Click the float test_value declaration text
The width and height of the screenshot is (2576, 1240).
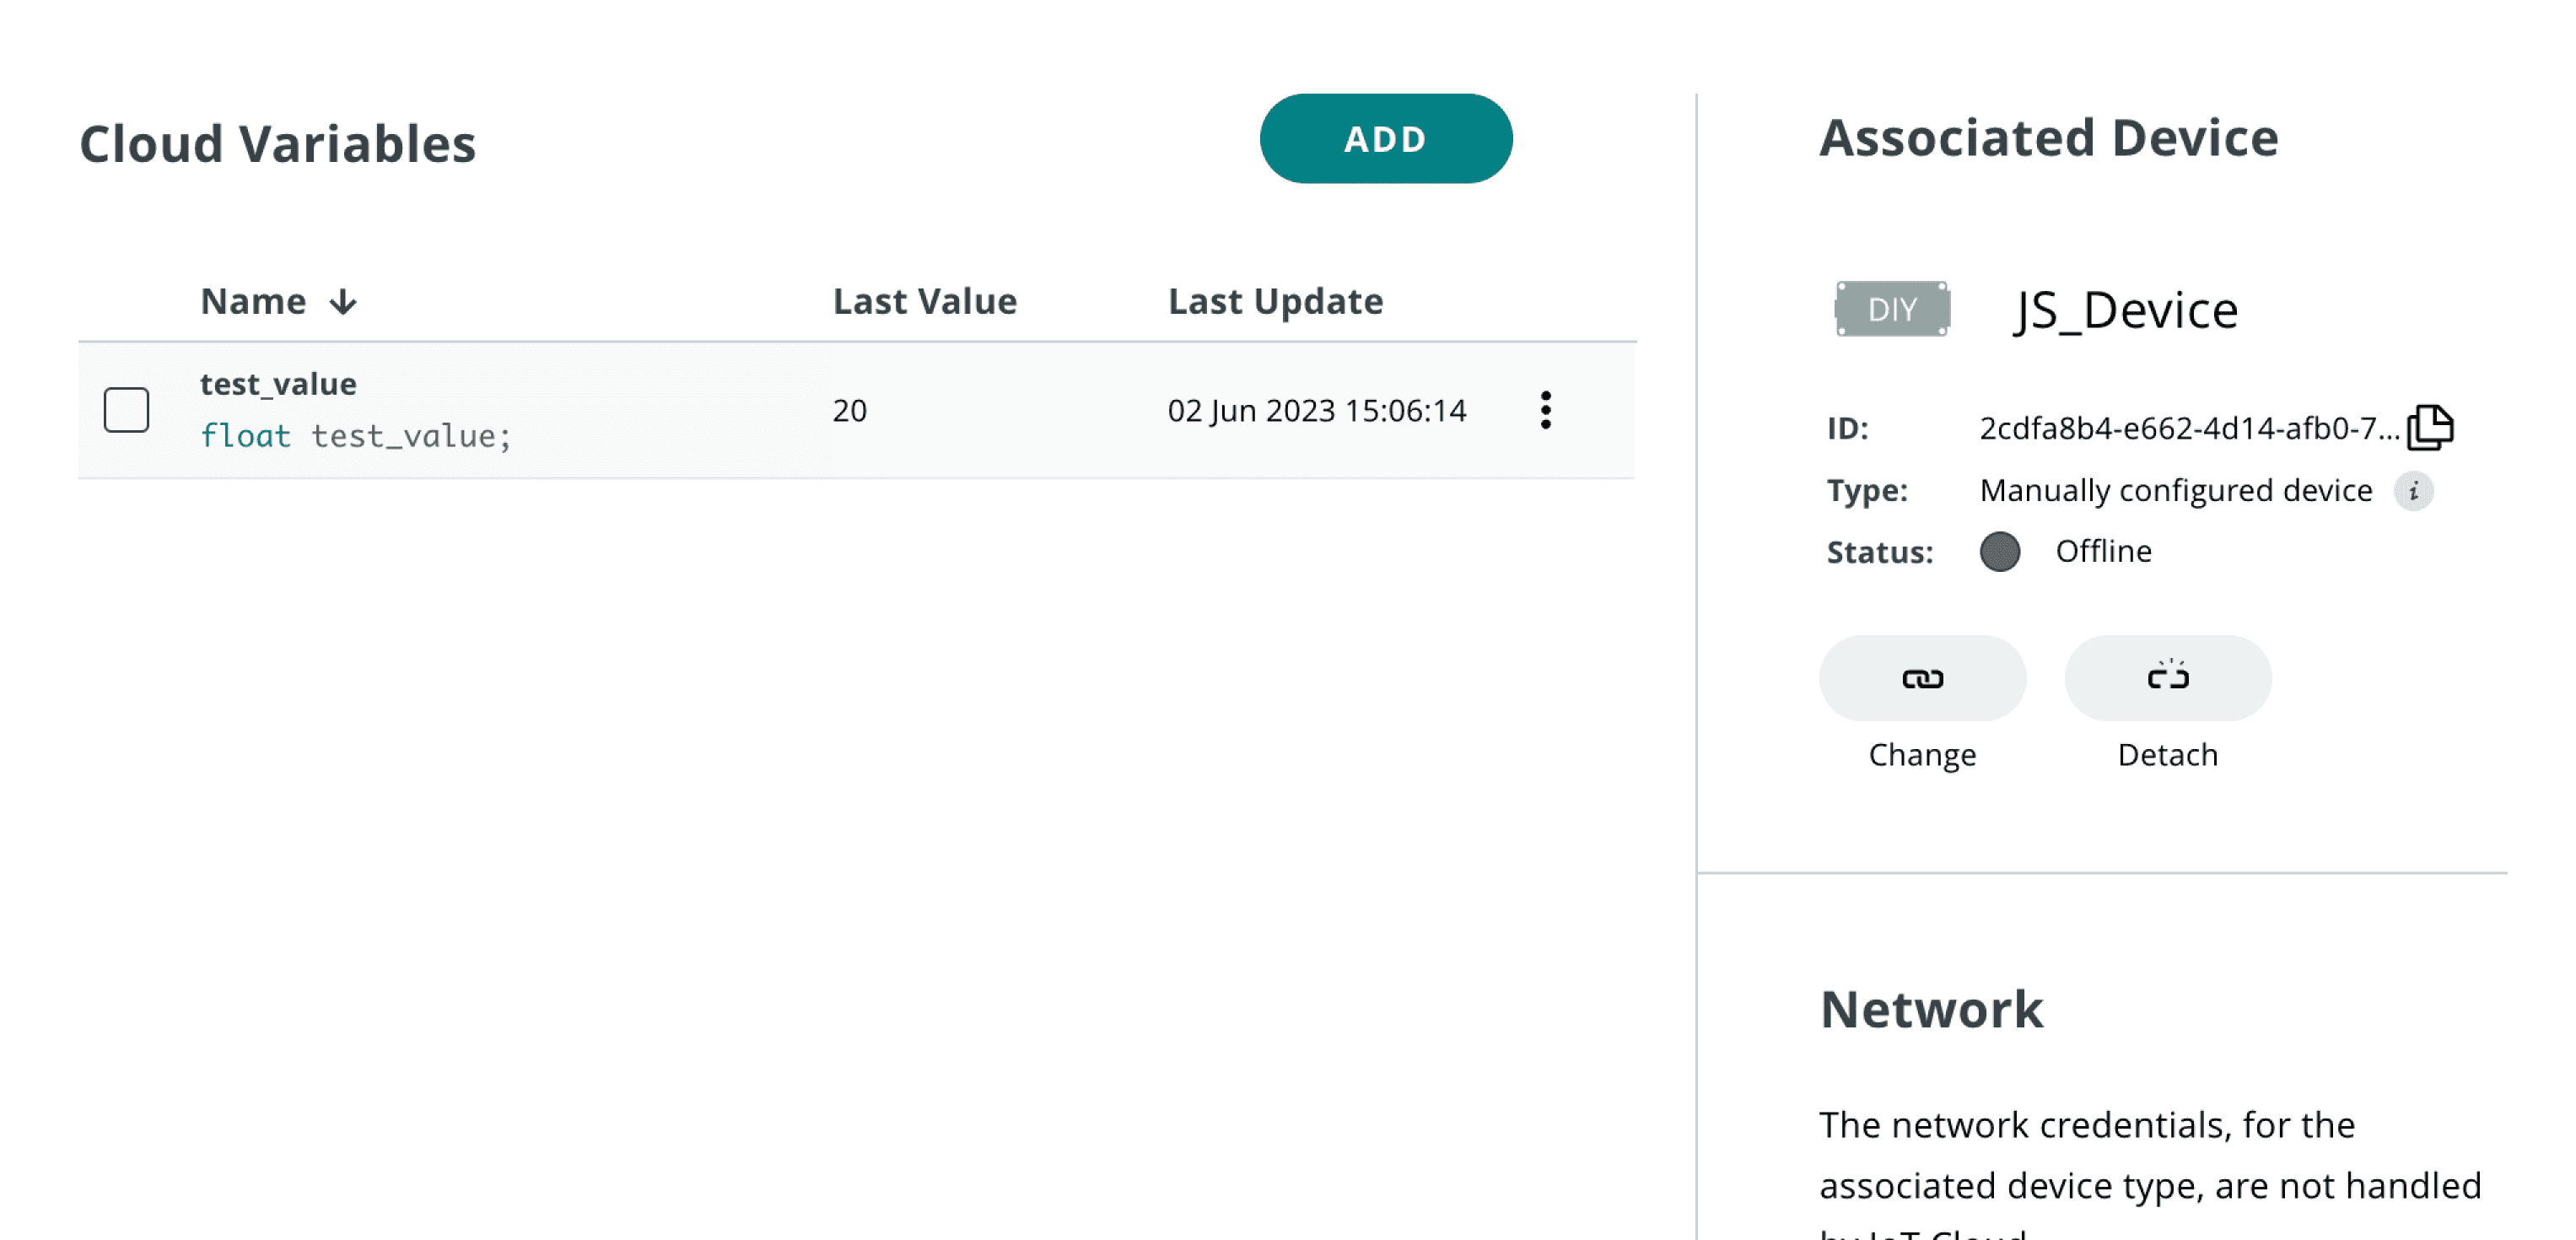click(355, 436)
